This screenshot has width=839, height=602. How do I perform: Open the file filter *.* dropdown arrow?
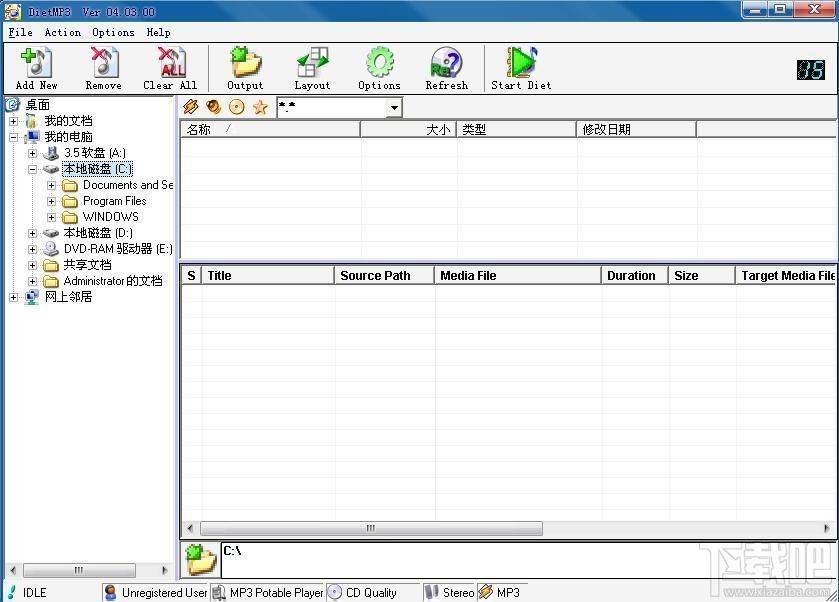(394, 108)
